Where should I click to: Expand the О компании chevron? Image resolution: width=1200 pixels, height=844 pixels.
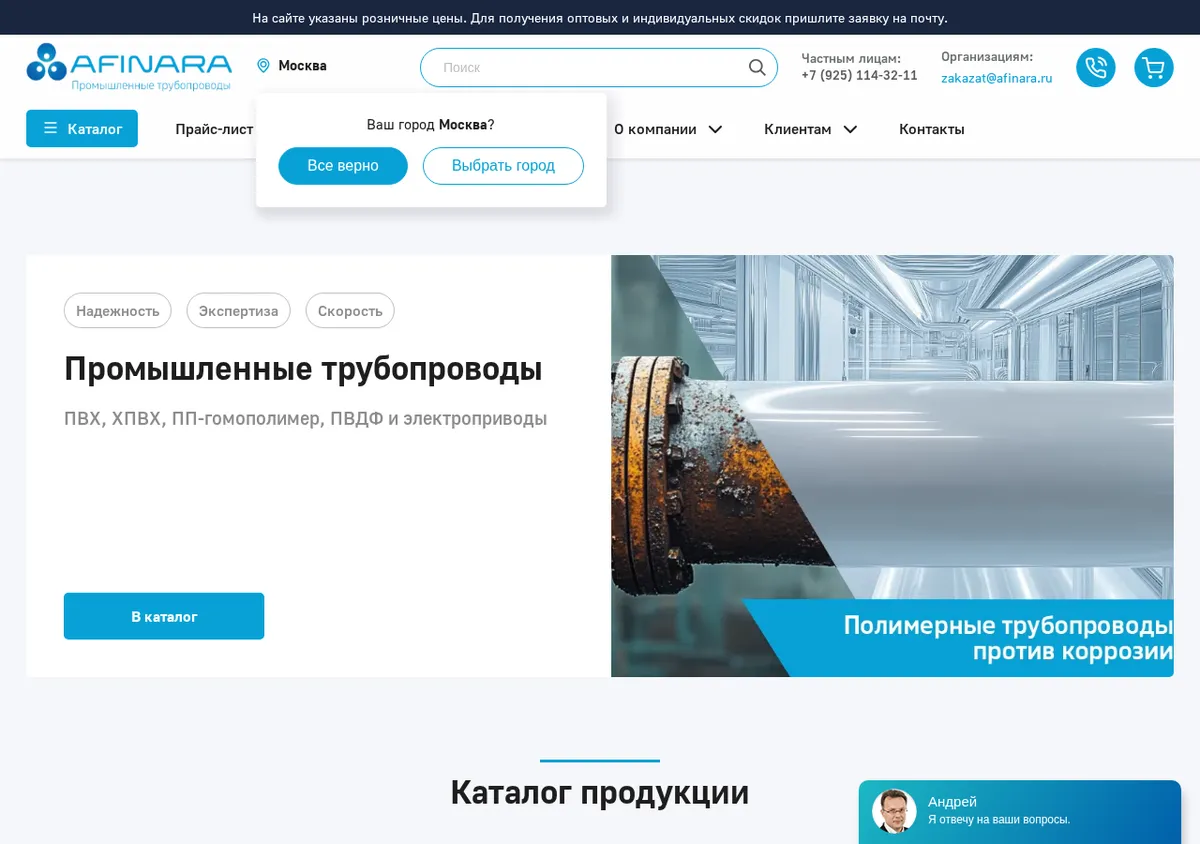point(715,129)
